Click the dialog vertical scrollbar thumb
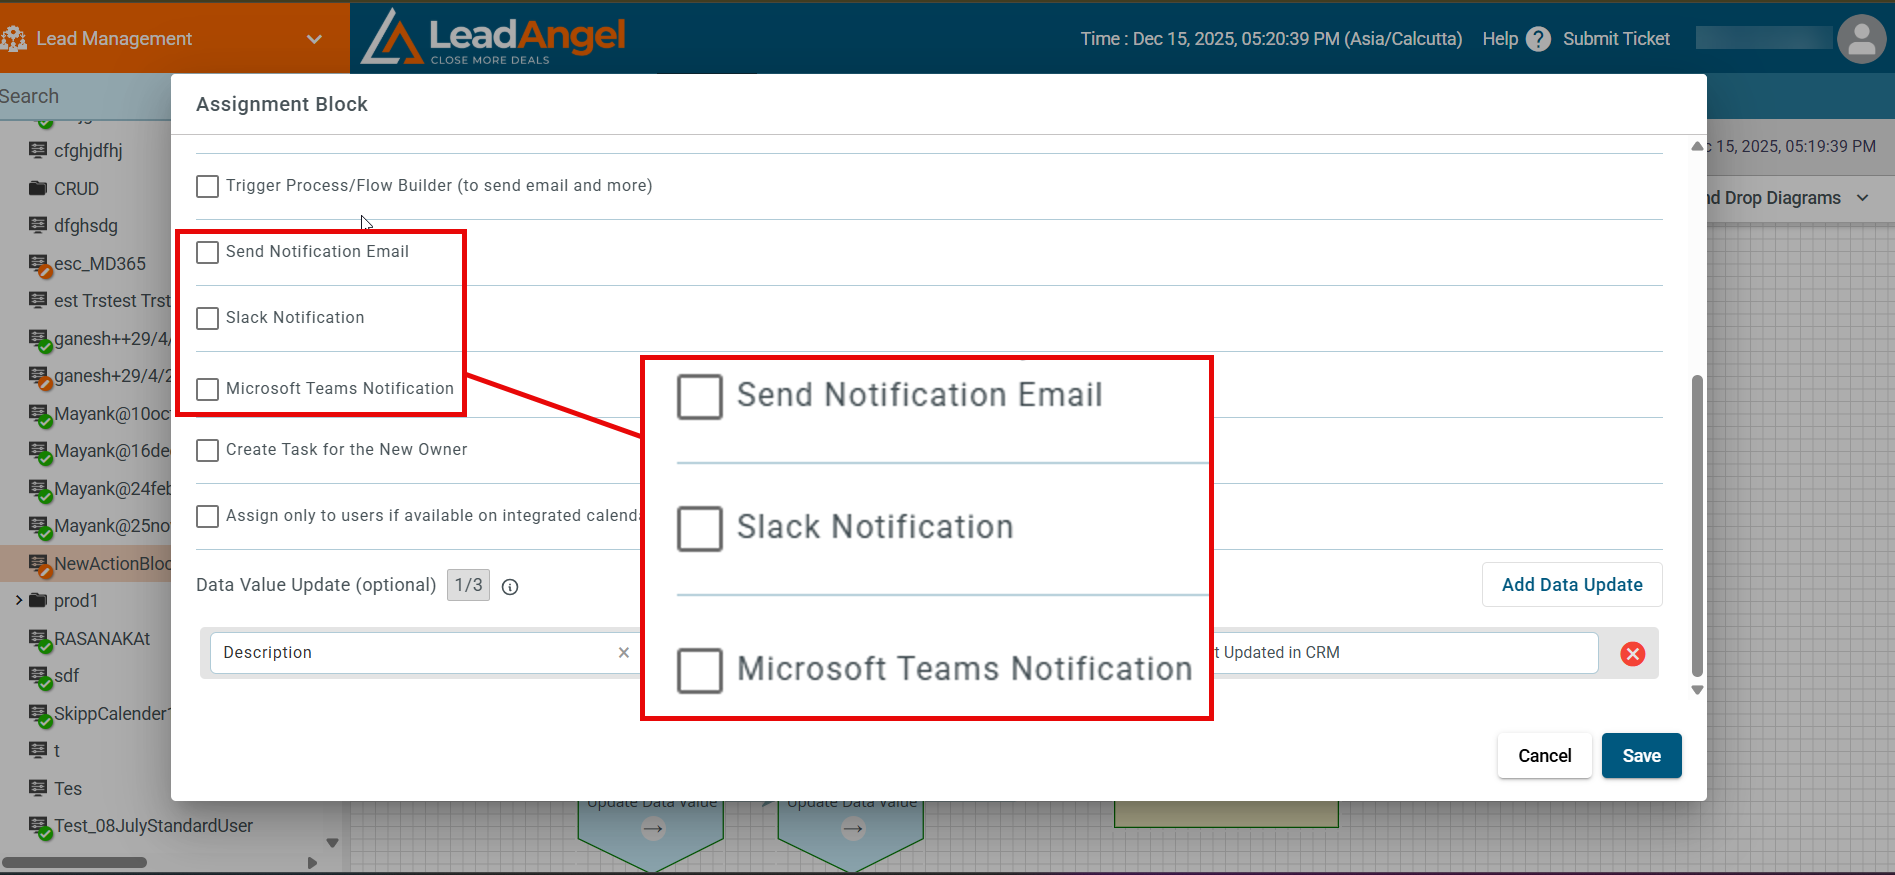The image size is (1895, 875). [1697, 526]
